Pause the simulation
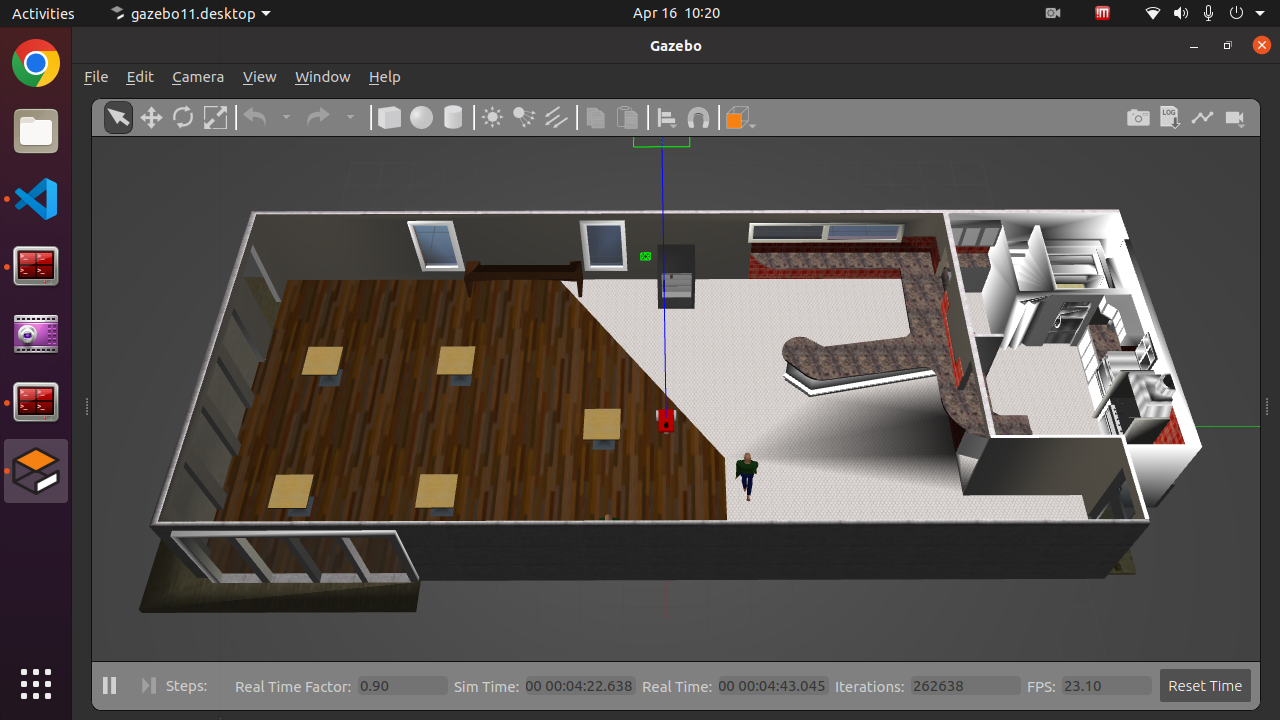 (x=110, y=686)
